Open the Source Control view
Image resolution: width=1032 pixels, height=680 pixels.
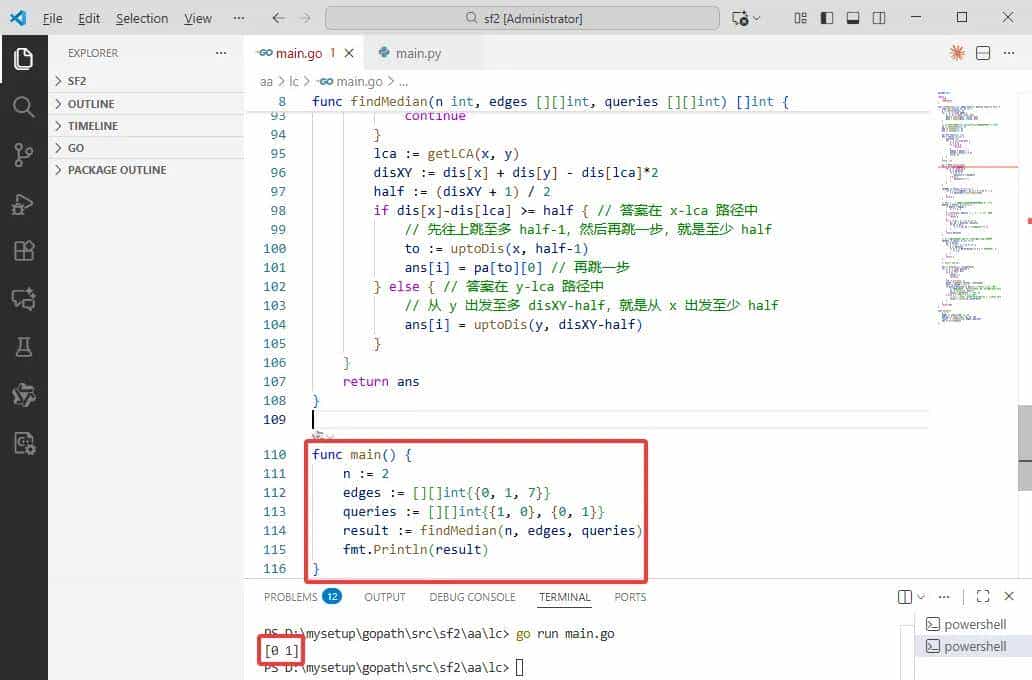(x=24, y=154)
